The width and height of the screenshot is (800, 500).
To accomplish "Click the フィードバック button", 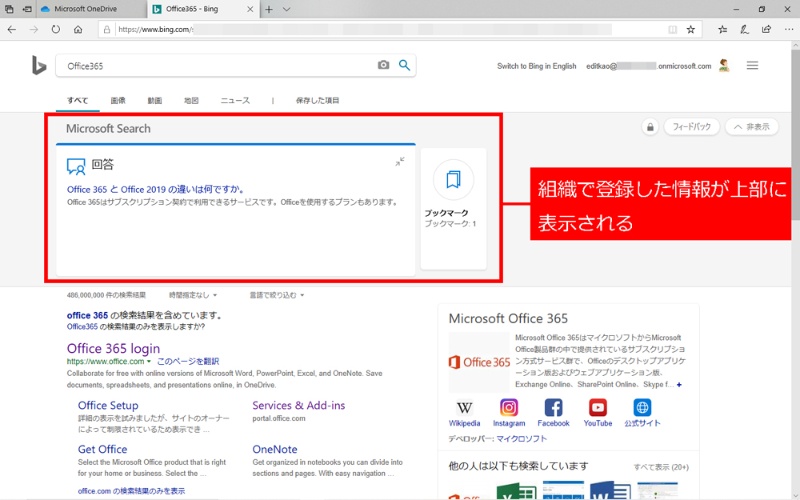I will pos(691,127).
